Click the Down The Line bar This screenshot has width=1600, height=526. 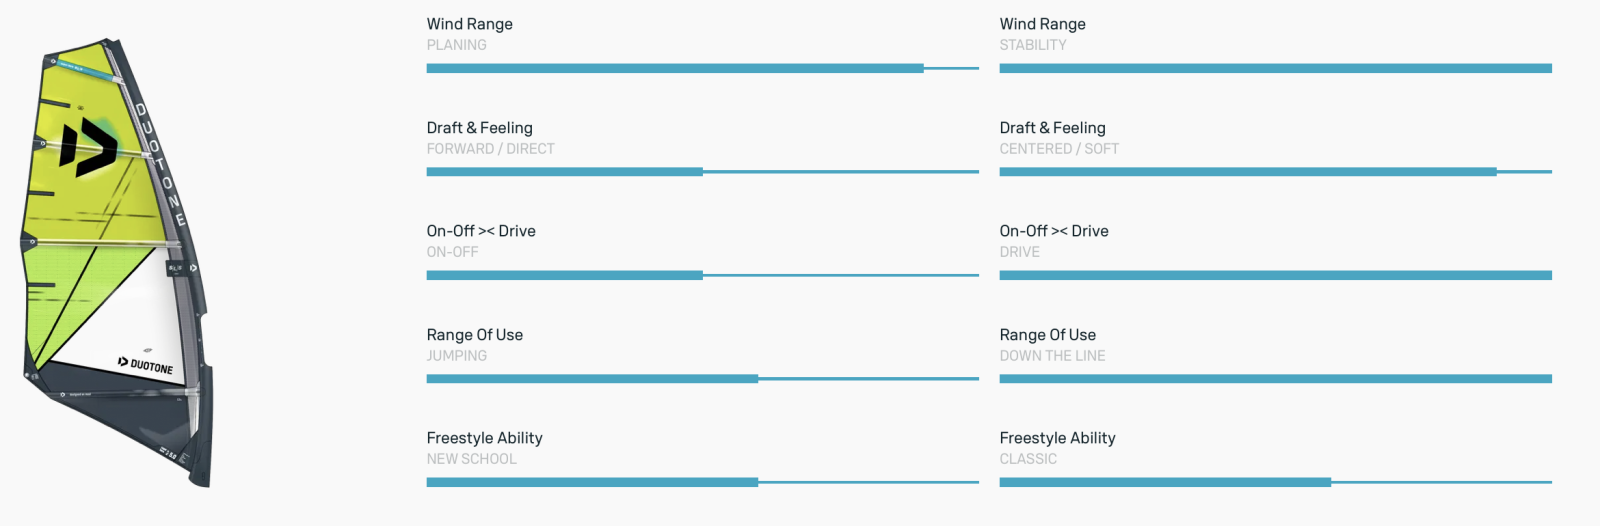click(1275, 379)
